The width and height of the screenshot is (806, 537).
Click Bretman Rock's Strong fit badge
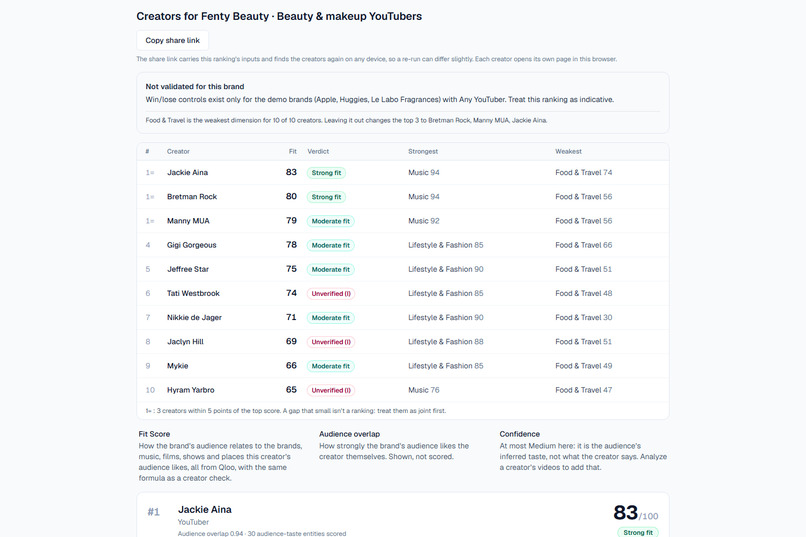[x=326, y=197]
